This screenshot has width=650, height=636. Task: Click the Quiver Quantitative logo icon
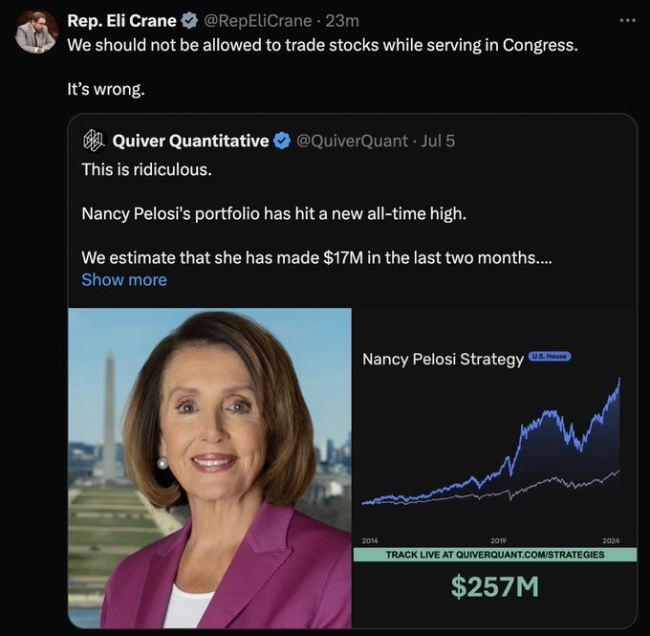coord(93,141)
